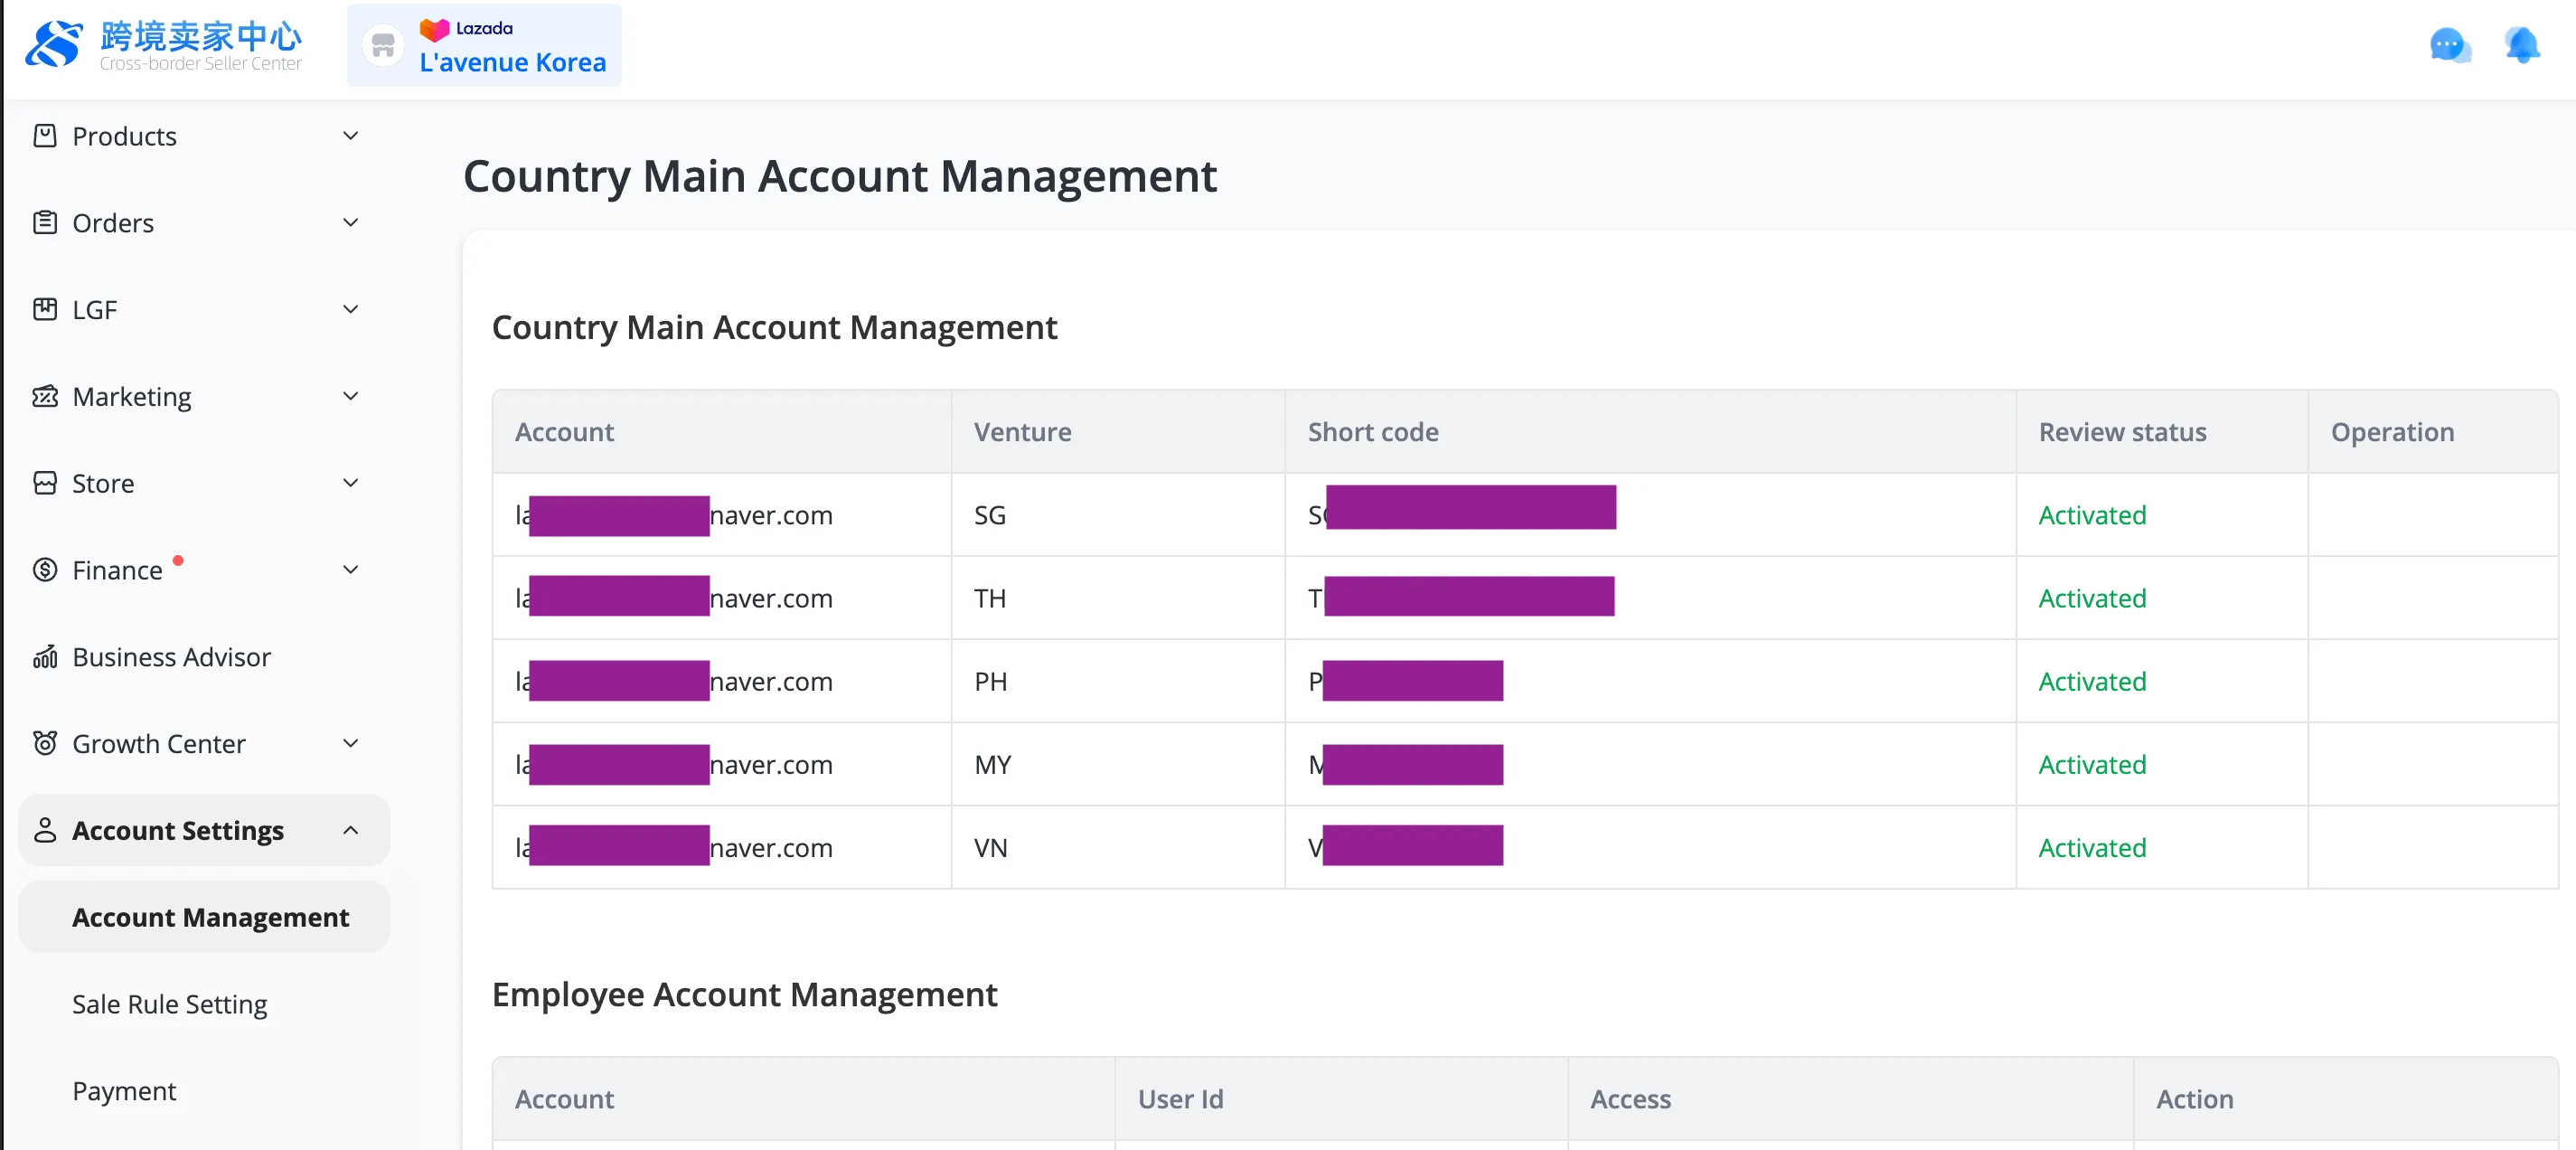Expand the Store menu chevron
This screenshot has width=2576, height=1150.
tap(350, 484)
